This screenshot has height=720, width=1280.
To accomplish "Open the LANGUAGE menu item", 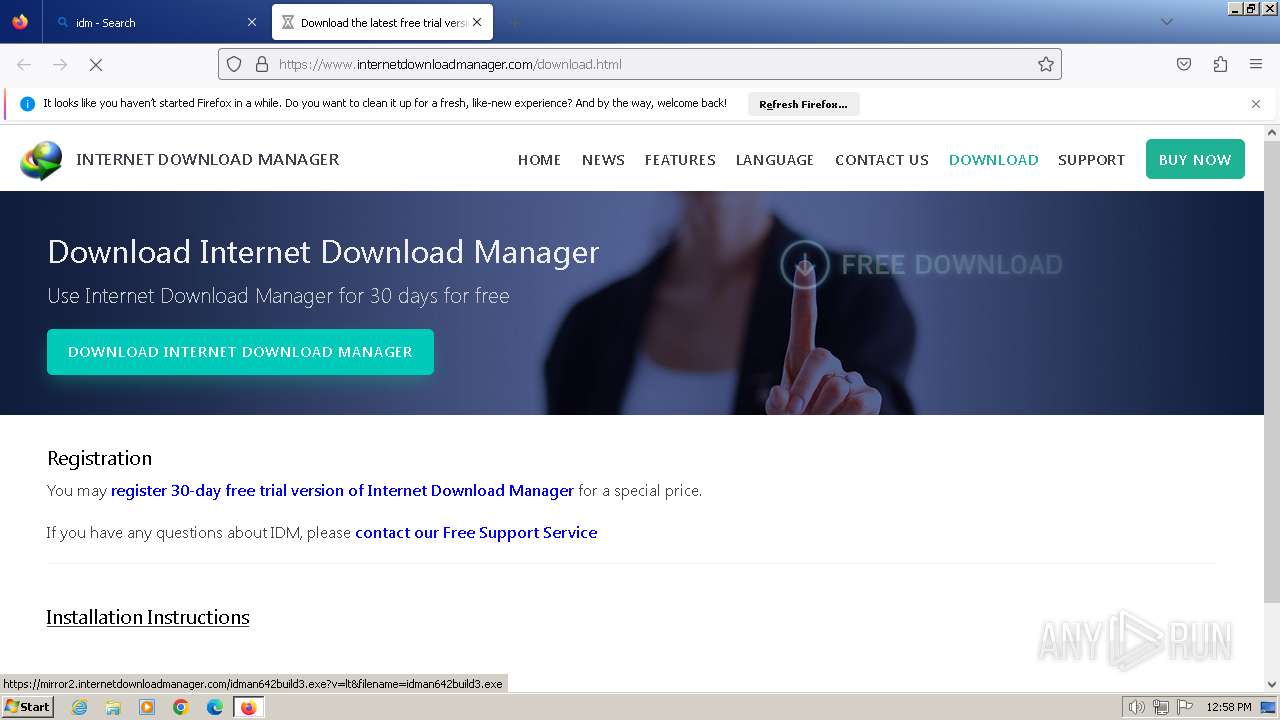I will [x=775, y=160].
